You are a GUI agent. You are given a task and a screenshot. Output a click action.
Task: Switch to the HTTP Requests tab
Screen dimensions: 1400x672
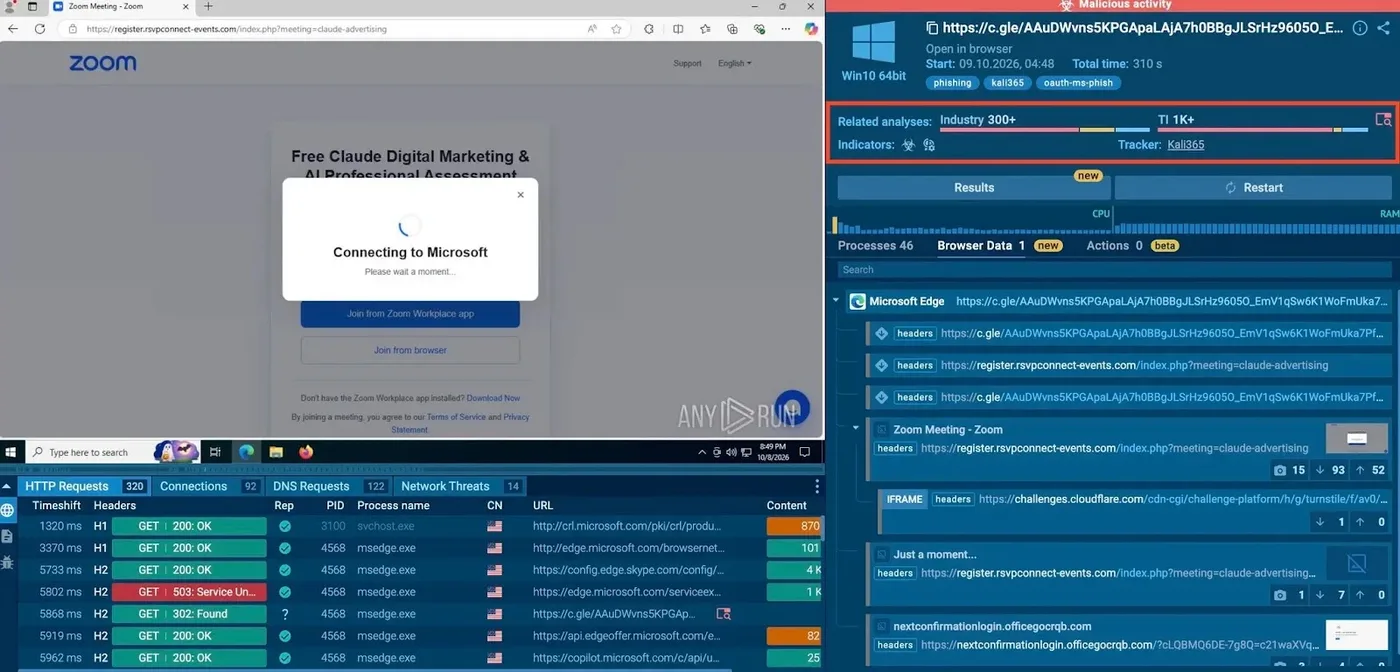point(86,486)
